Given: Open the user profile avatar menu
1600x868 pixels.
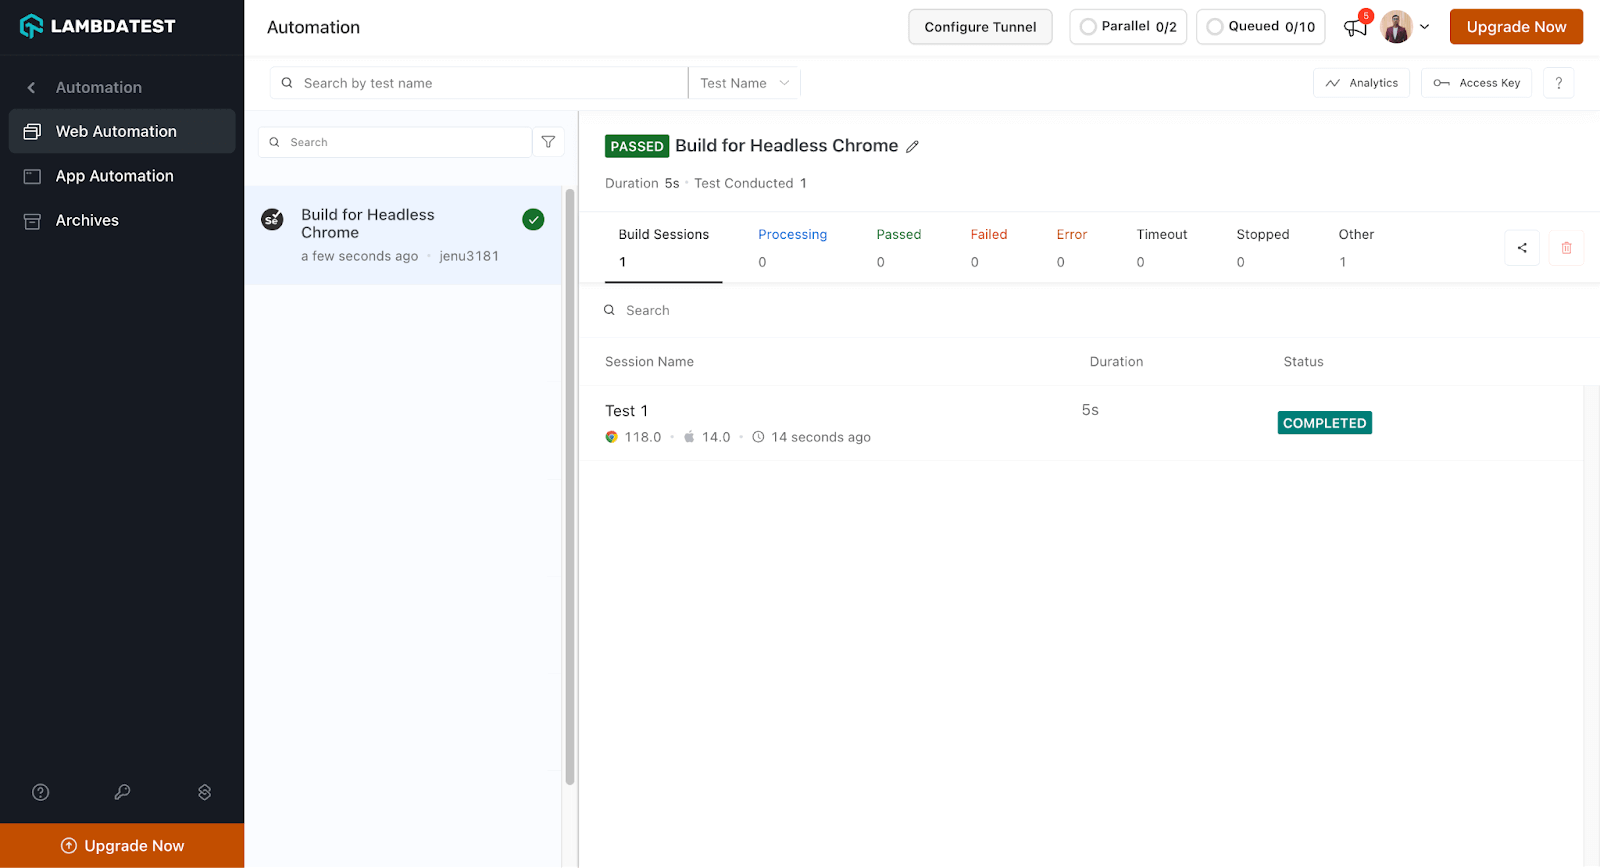Looking at the screenshot, I should pyautogui.click(x=1396, y=27).
